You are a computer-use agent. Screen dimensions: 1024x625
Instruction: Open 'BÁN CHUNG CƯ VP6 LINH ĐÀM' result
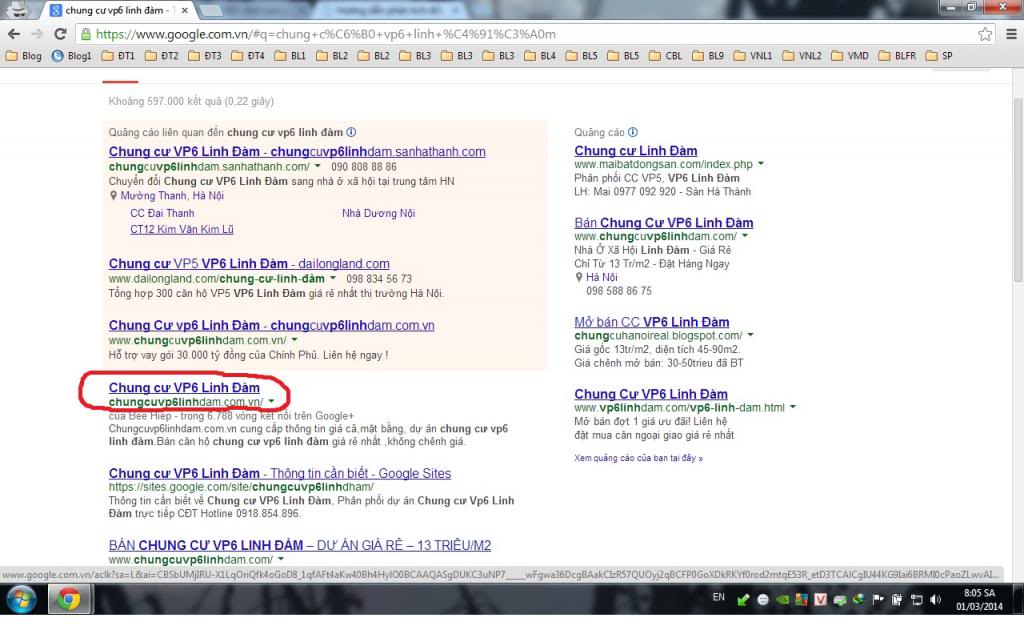click(x=300, y=545)
